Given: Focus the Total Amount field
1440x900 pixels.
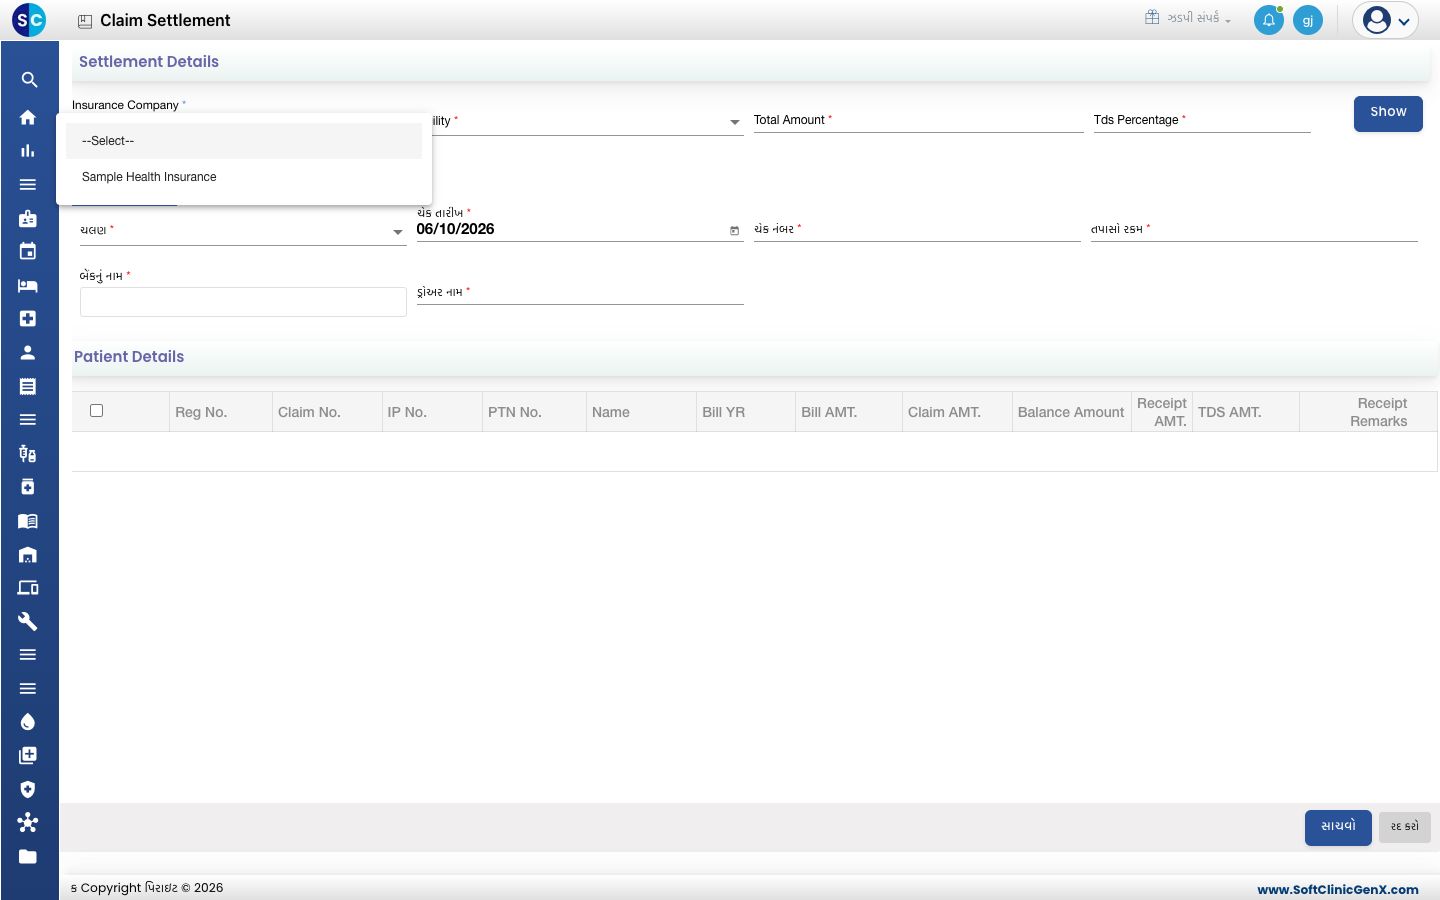Looking at the screenshot, I should coord(918,121).
